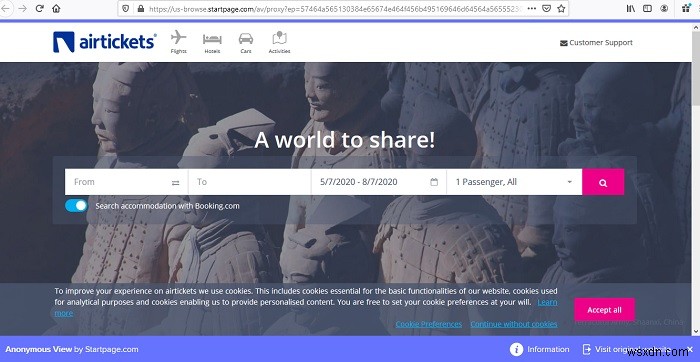This screenshot has width=700, height=362.
Task: Go to browser home page icon
Action: (56, 8)
